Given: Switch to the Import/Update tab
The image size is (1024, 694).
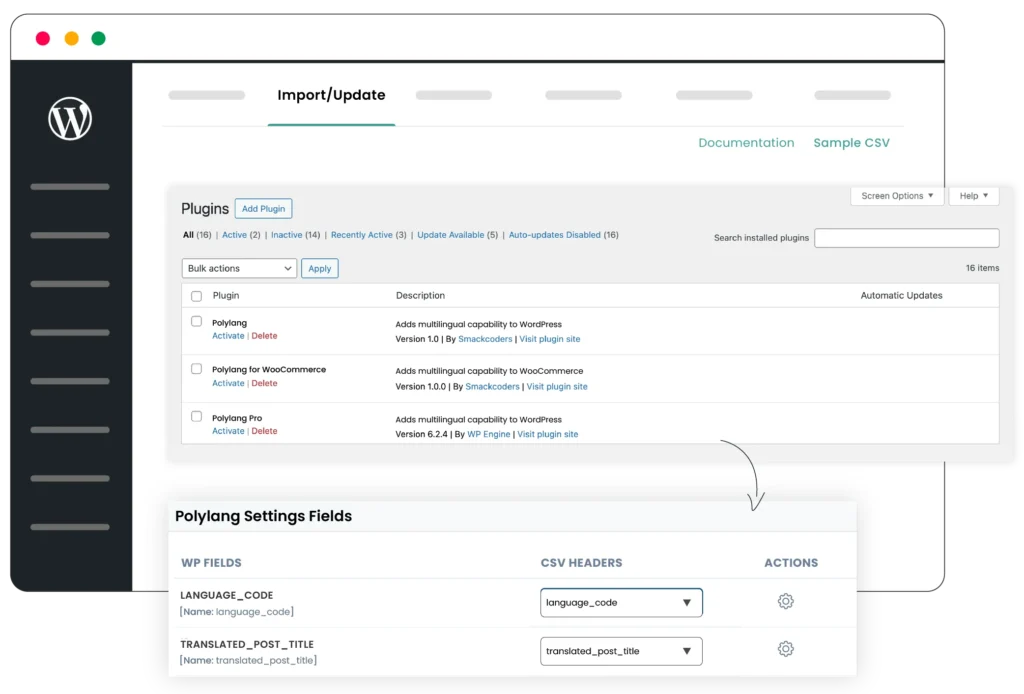Looking at the screenshot, I should point(331,95).
